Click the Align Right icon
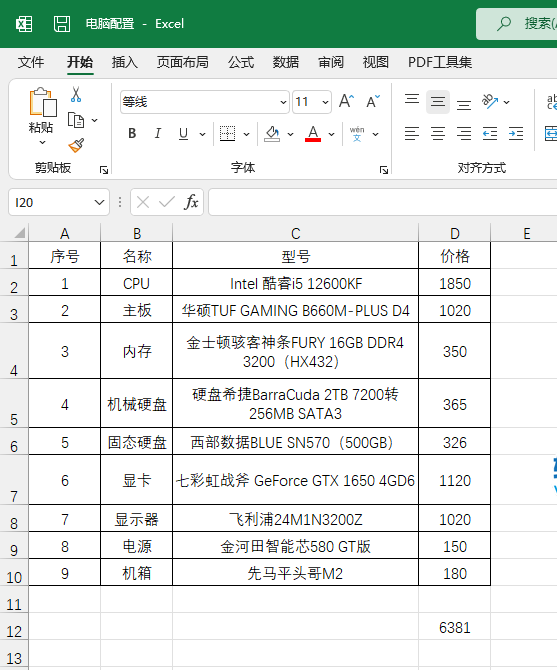 click(464, 134)
